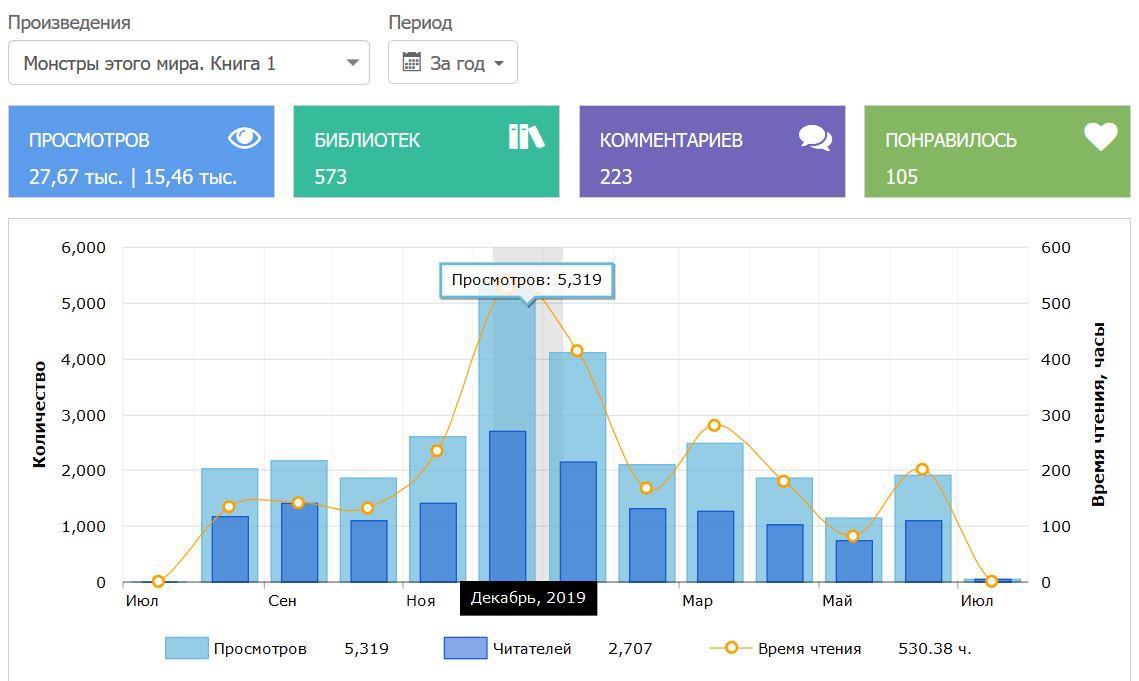Toggle the Просмотров series in the legend
The height and width of the screenshot is (681, 1139).
pos(259,648)
